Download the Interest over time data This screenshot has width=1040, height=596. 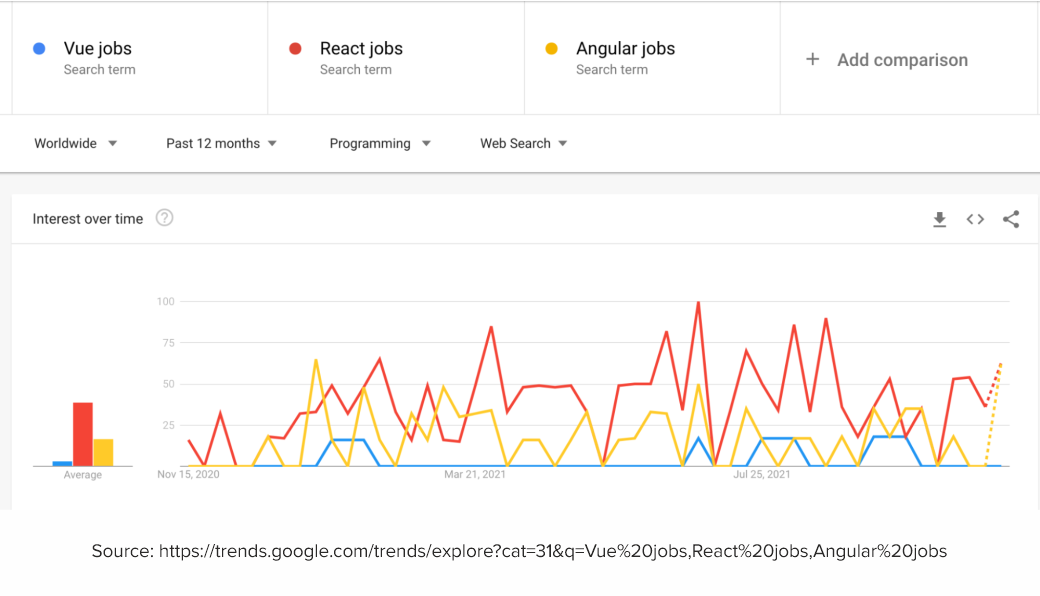(939, 219)
